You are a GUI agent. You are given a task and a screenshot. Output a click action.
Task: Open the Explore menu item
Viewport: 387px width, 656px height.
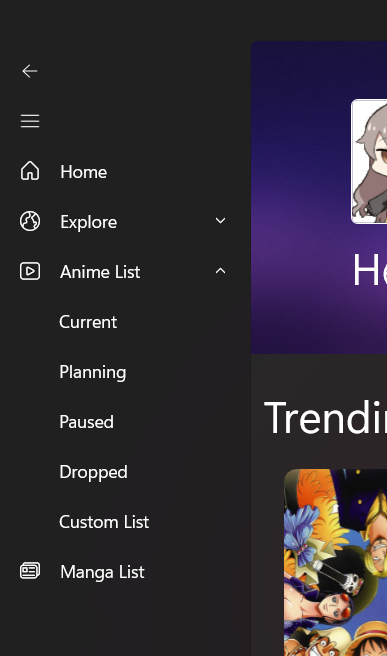(89, 222)
